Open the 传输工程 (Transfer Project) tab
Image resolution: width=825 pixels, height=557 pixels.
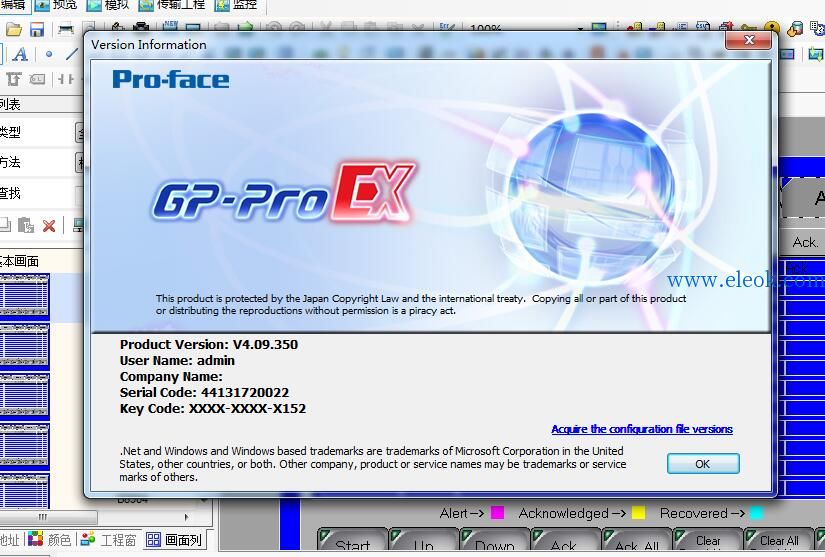172,5
